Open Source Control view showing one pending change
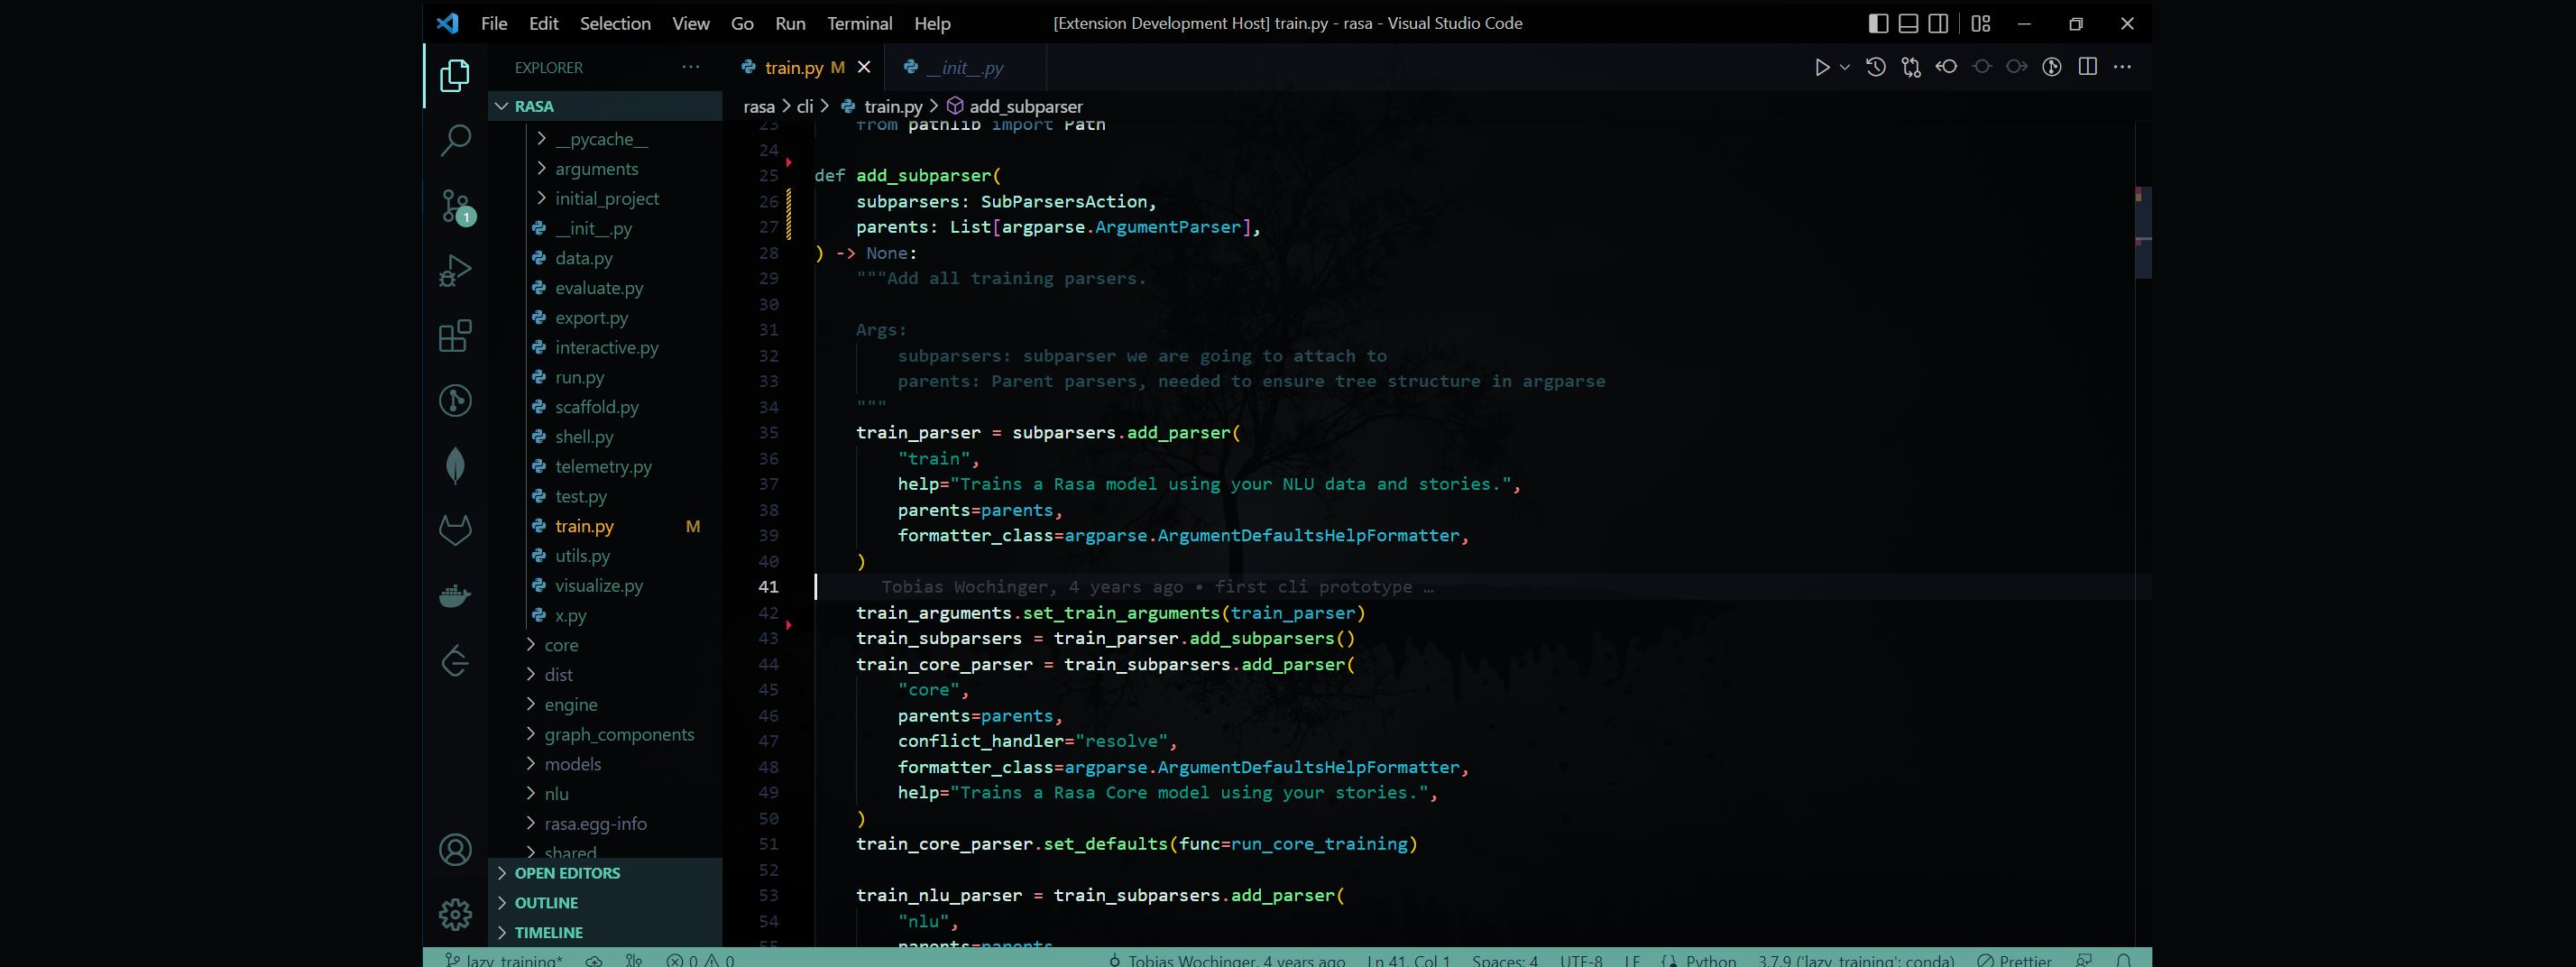Image resolution: width=2576 pixels, height=967 pixels. point(455,205)
